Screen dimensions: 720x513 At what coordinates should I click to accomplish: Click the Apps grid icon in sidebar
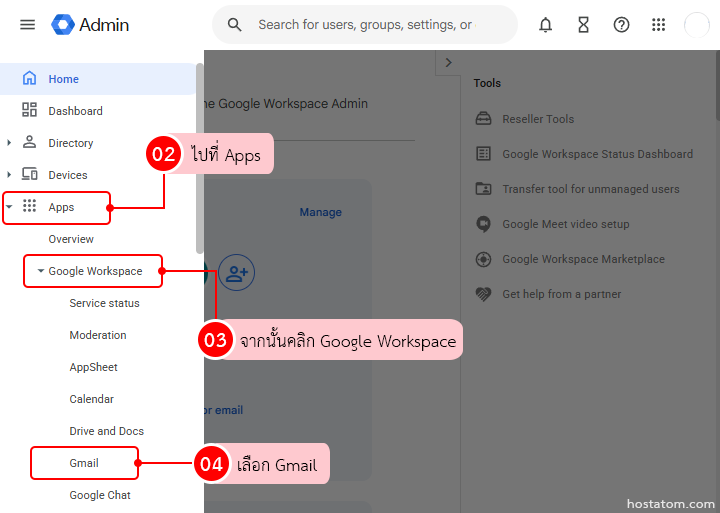coord(29,206)
